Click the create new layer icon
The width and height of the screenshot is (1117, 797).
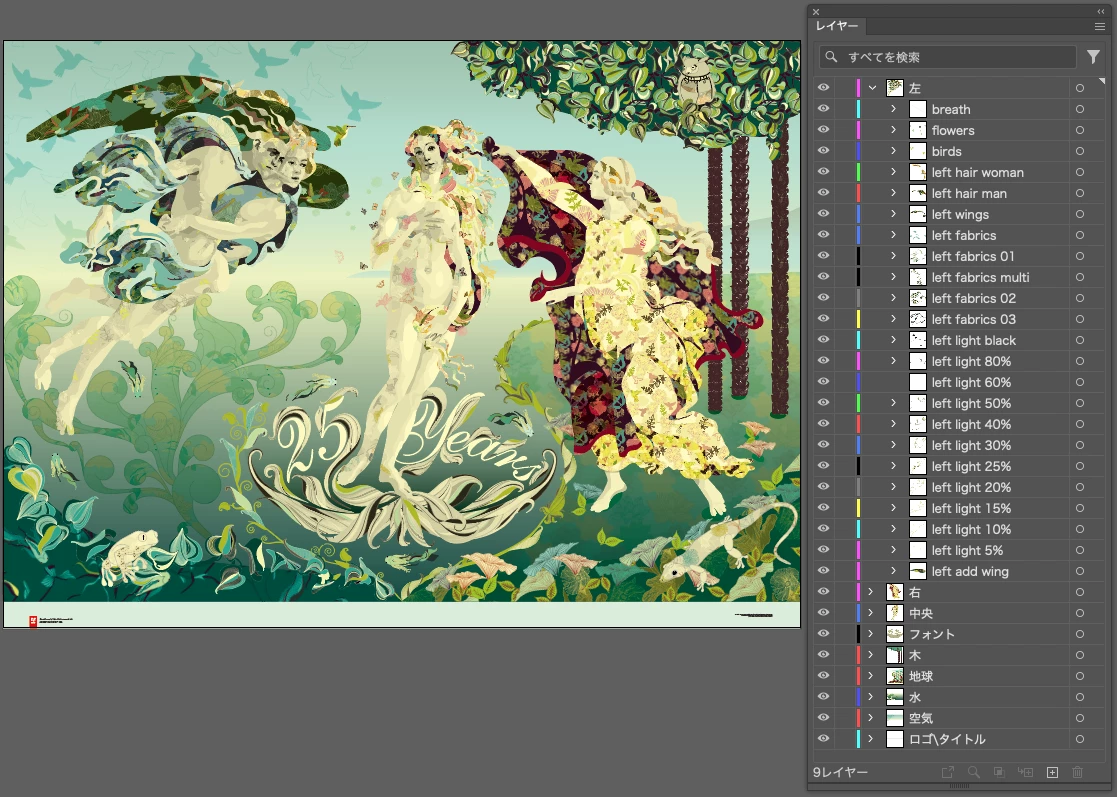point(1052,772)
